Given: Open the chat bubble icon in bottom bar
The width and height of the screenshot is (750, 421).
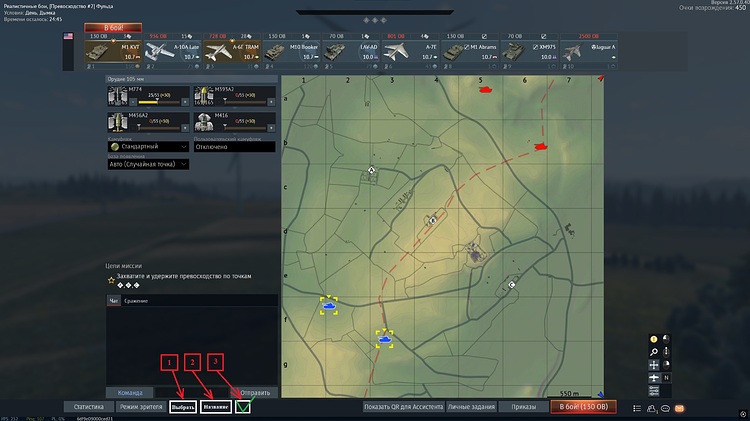Looking at the screenshot, I should [x=665, y=408].
